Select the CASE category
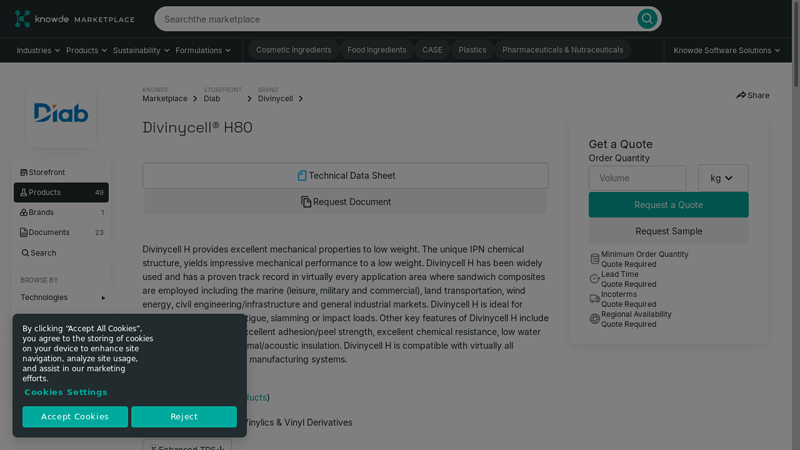Viewport: 800px width, 450px height. pyautogui.click(x=432, y=49)
